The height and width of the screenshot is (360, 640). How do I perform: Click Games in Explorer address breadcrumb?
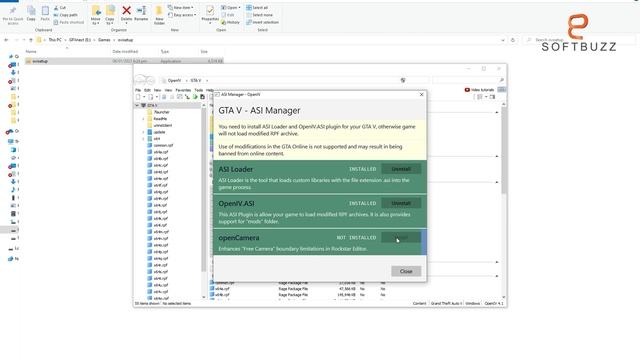[x=104, y=40]
